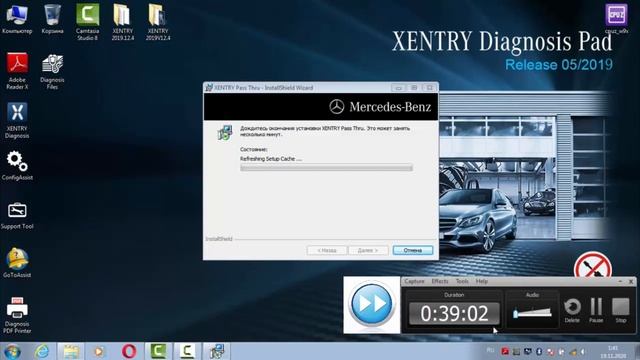The width and height of the screenshot is (640, 360).
Task: Delete the current recording
Action: tap(572, 310)
